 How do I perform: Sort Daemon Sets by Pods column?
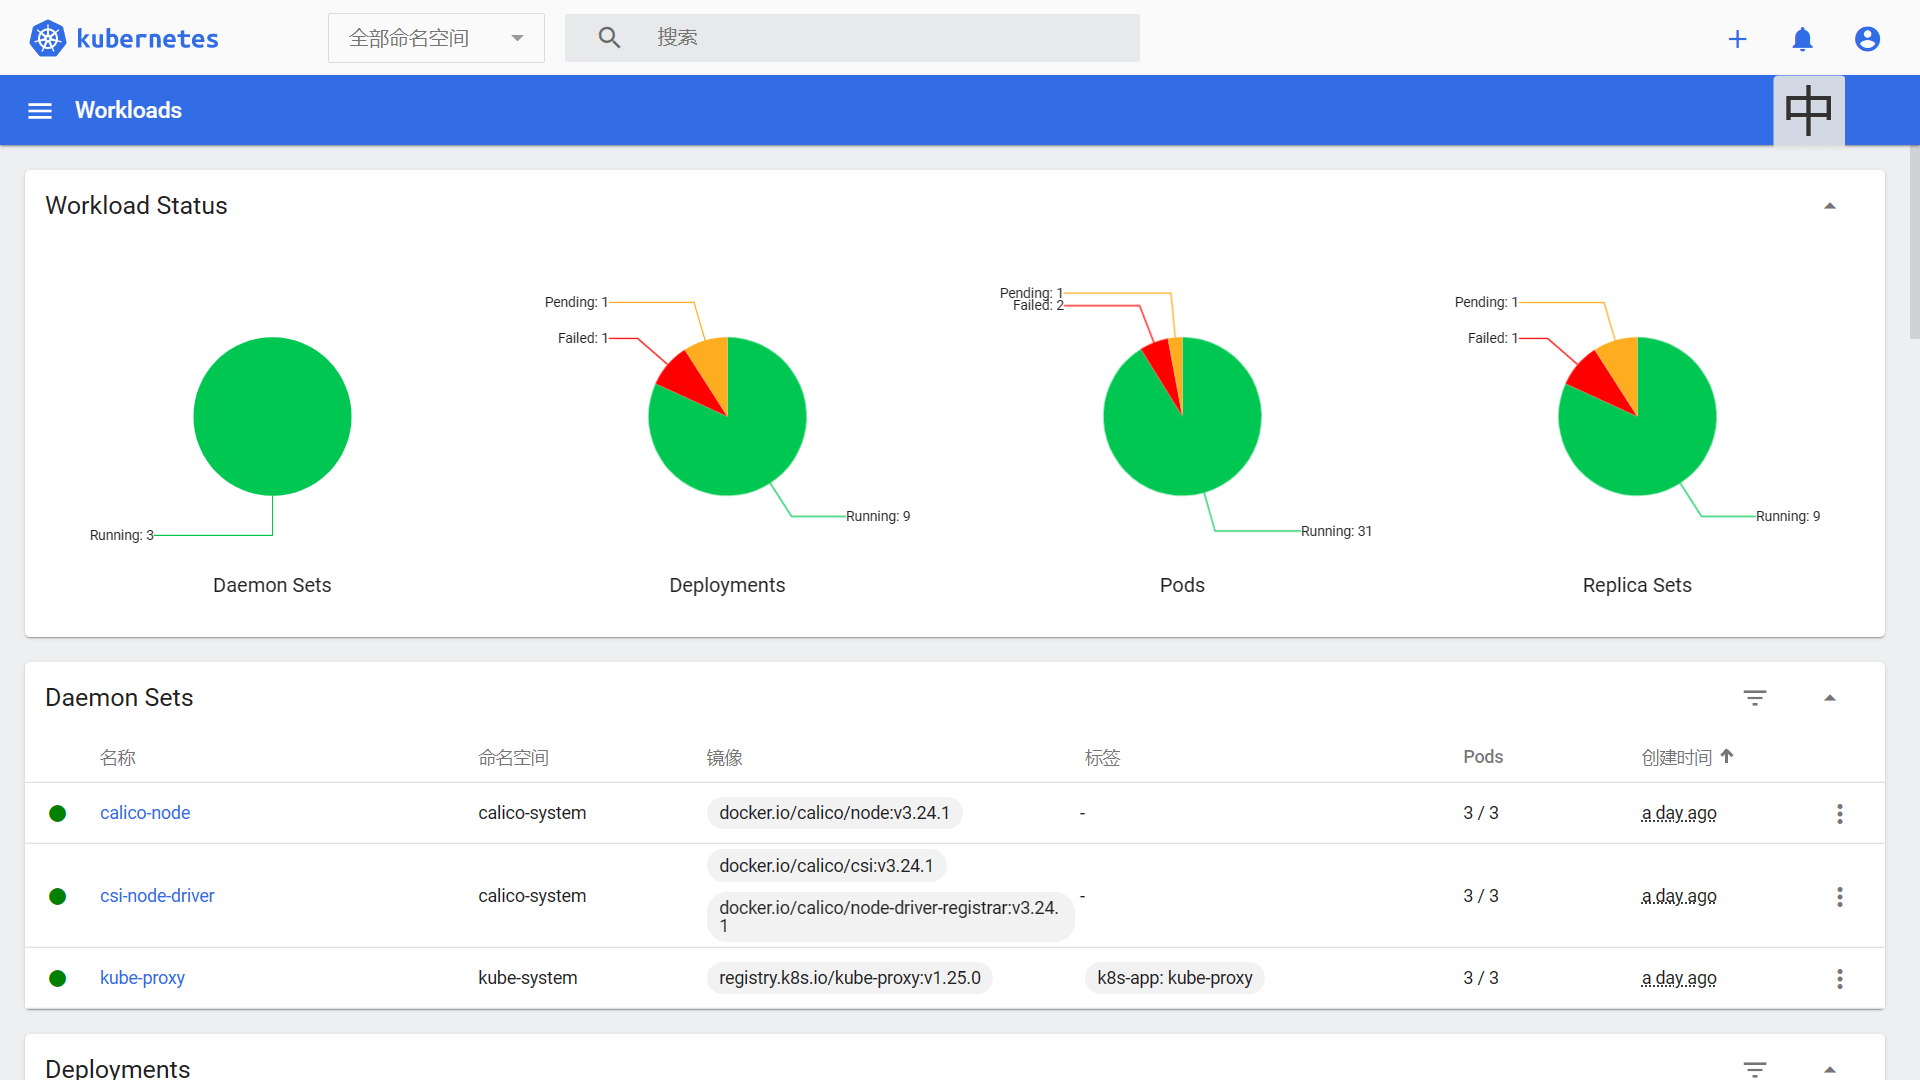click(x=1482, y=757)
